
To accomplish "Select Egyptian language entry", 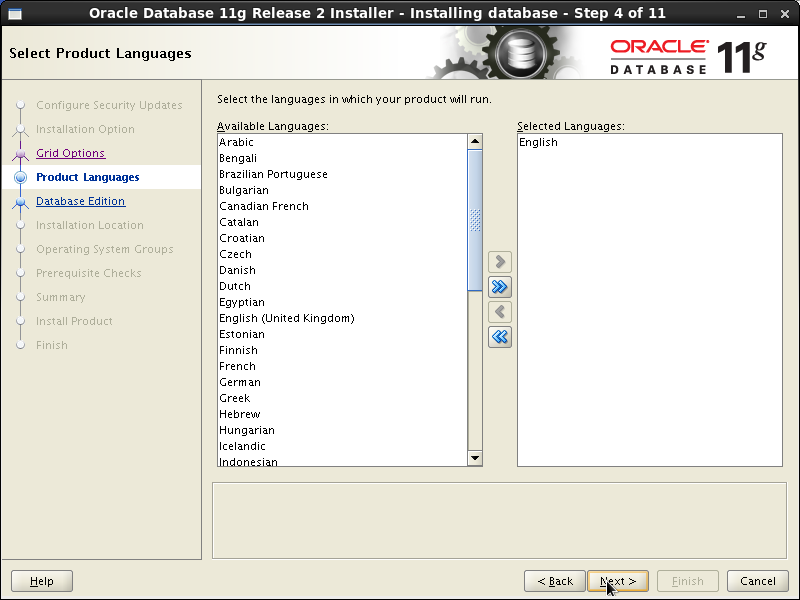I will click(342, 302).
